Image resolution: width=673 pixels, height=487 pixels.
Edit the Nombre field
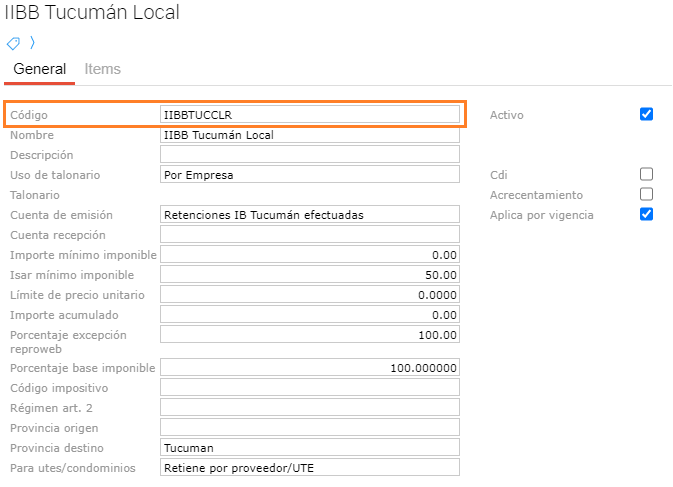(309, 135)
